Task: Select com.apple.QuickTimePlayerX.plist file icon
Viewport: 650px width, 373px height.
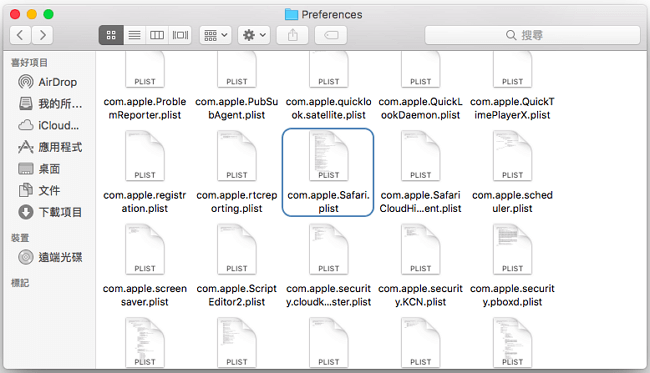Action: 512,69
